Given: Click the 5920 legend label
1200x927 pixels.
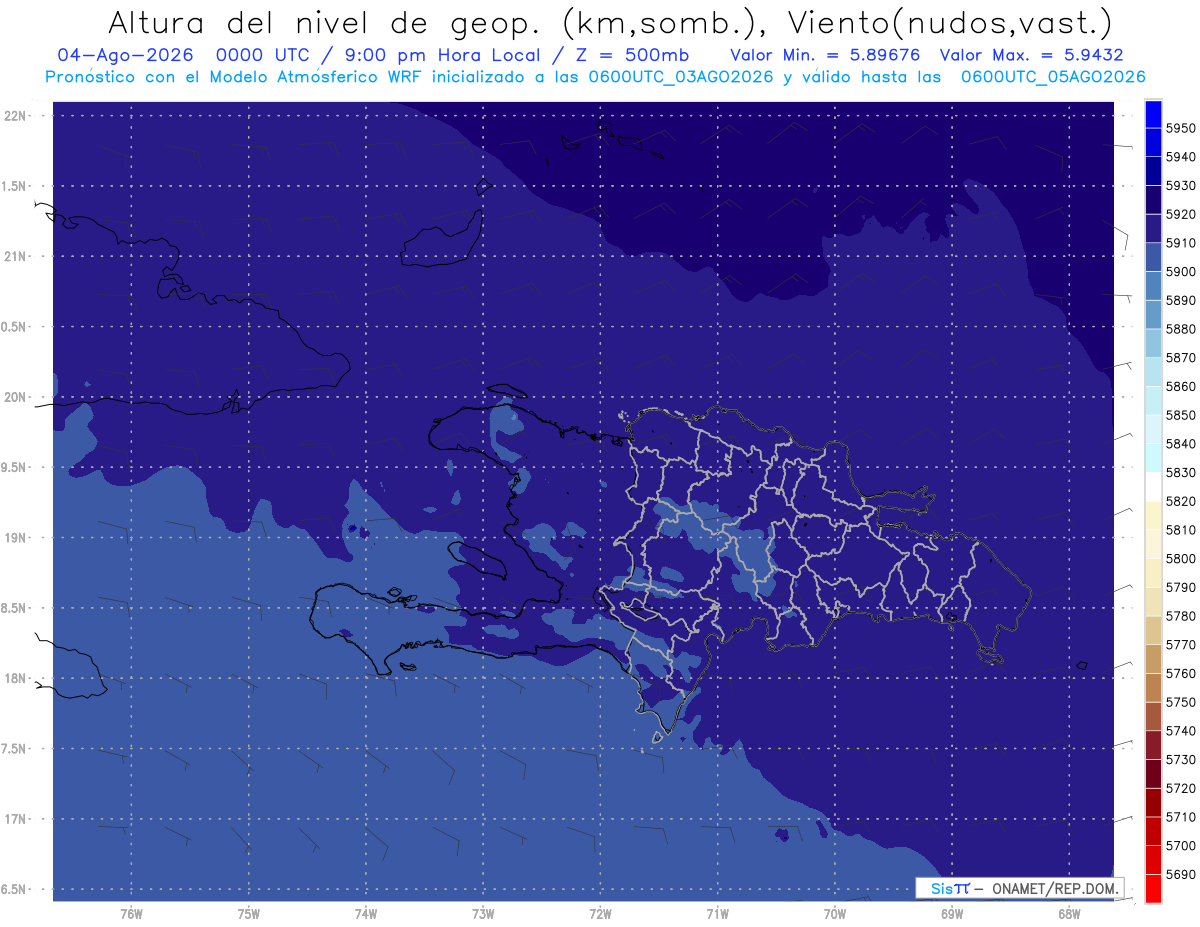Looking at the screenshot, I should [x=1180, y=214].
